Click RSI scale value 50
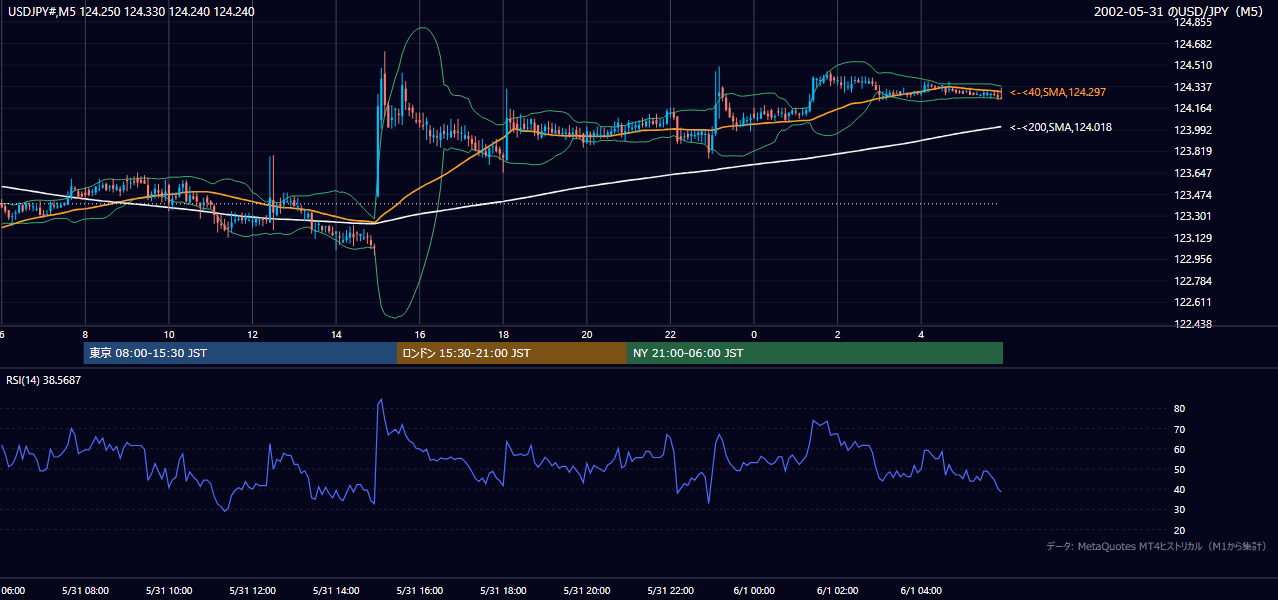1278x600 pixels. pyautogui.click(x=1179, y=470)
